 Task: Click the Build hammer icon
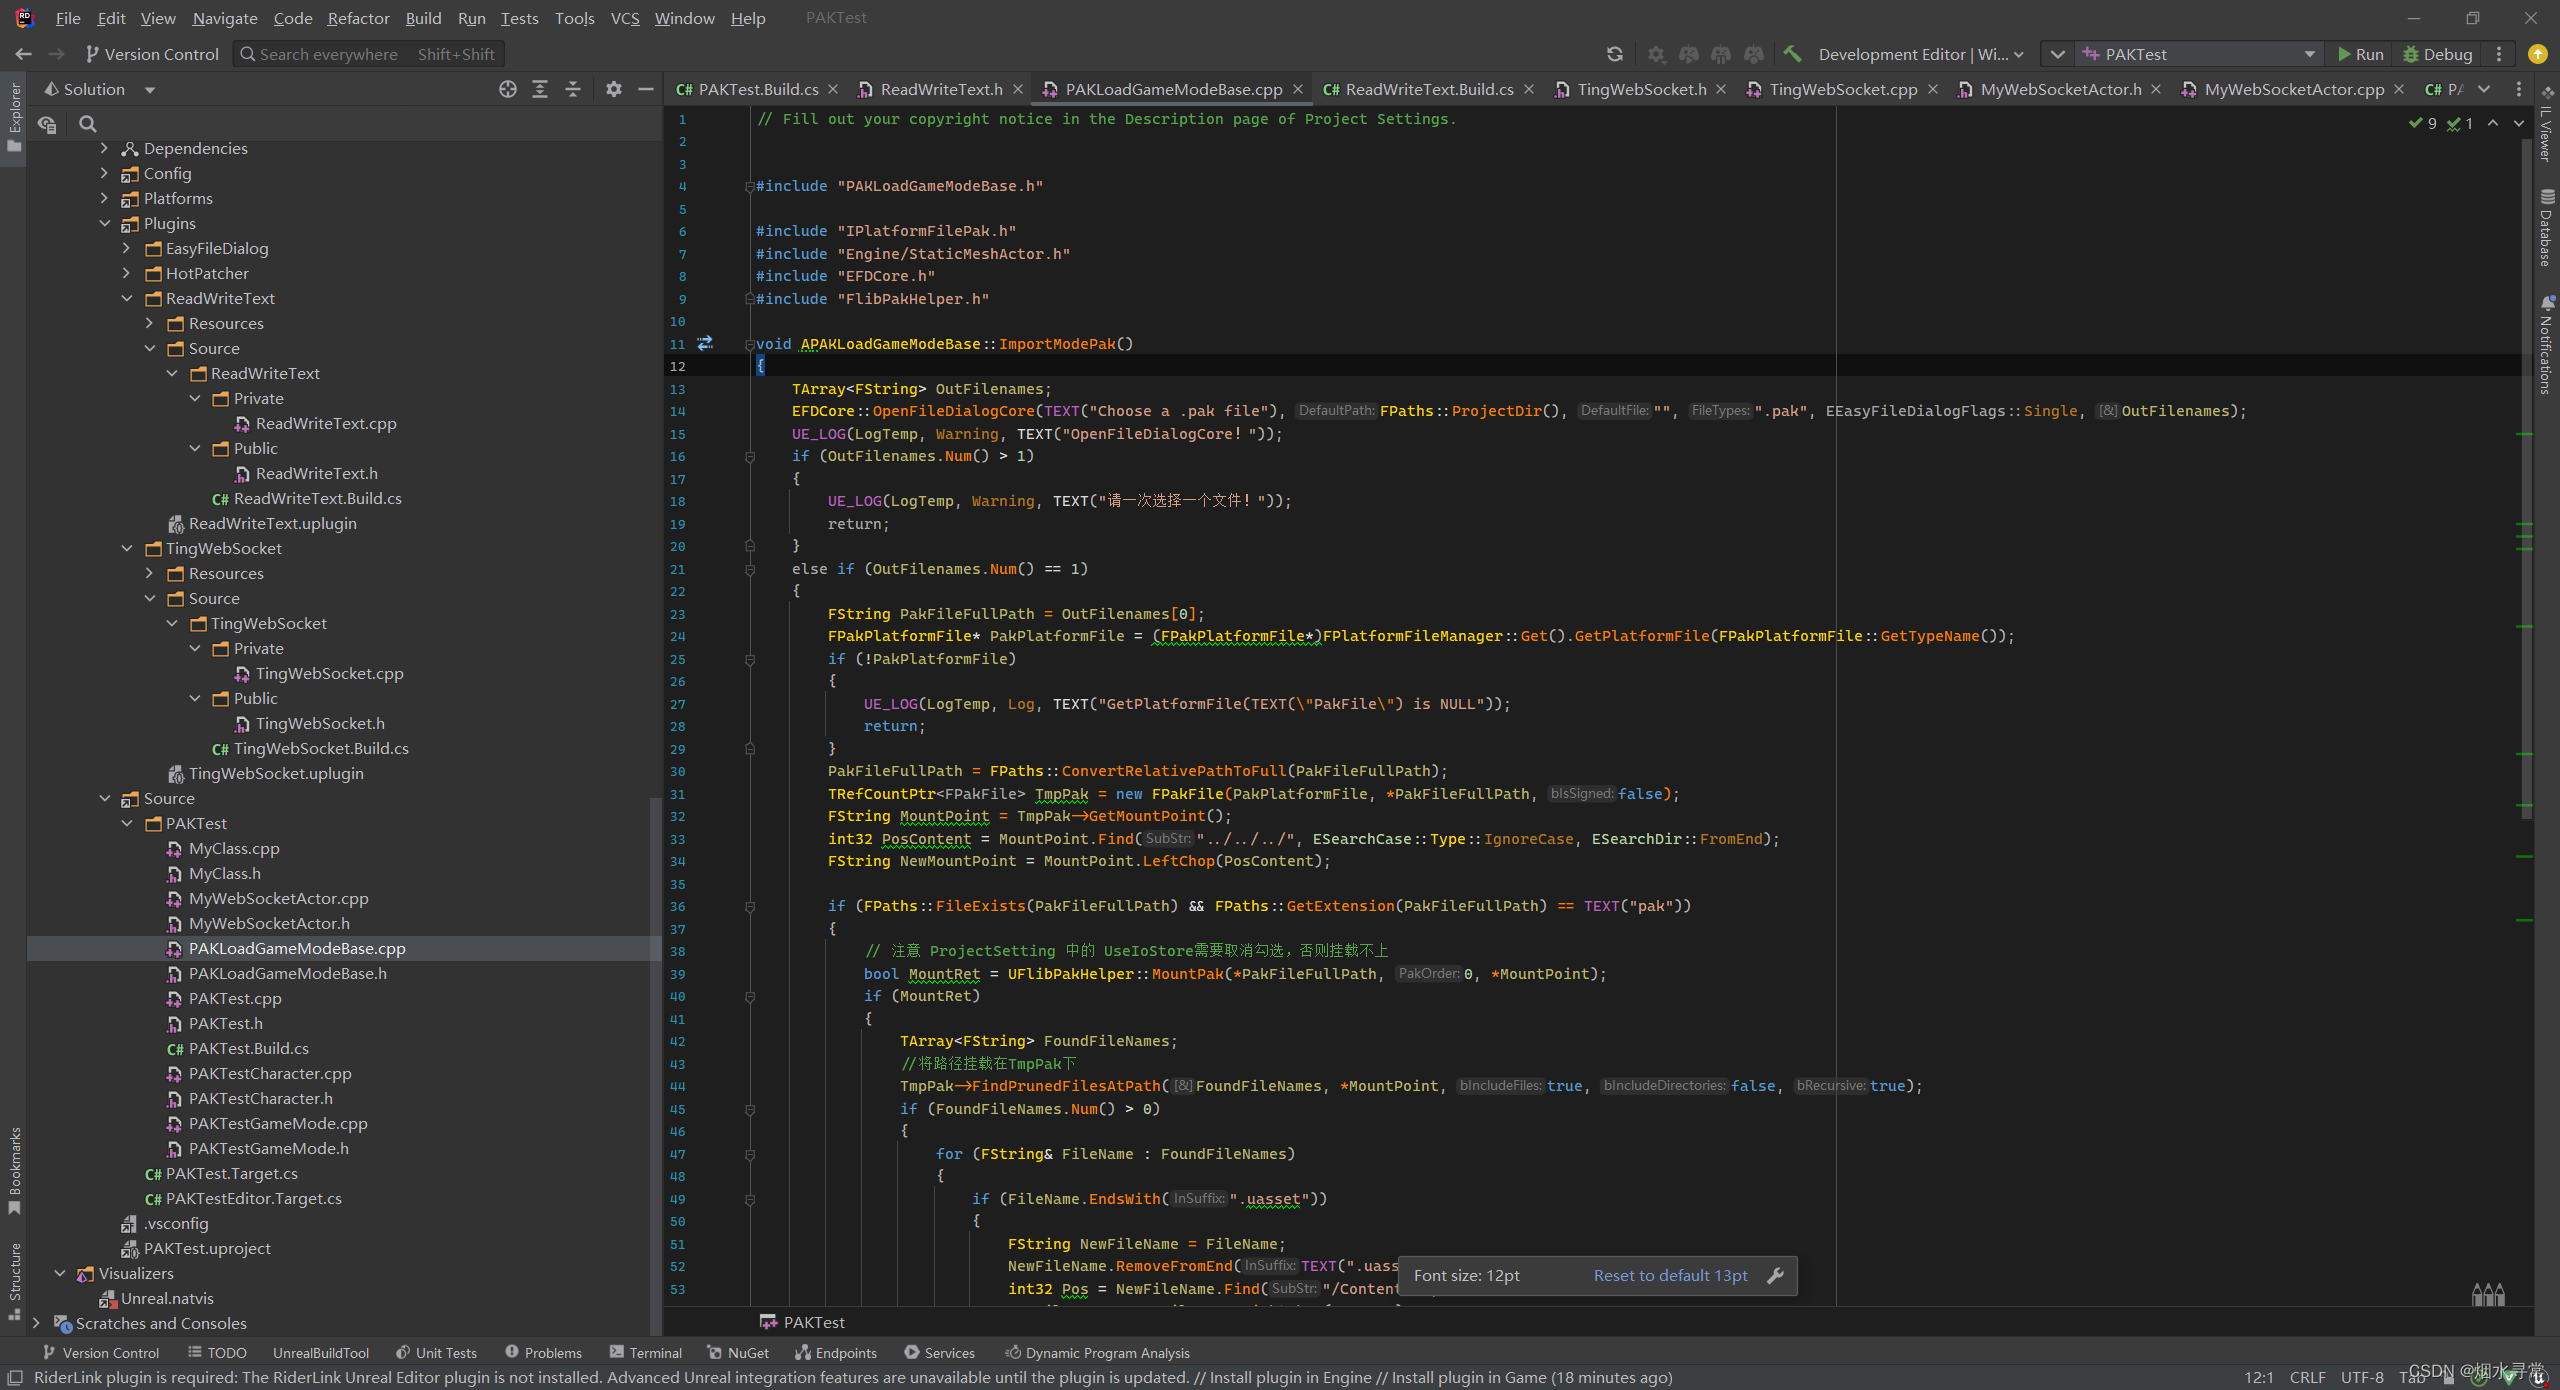(x=1792, y=54)
